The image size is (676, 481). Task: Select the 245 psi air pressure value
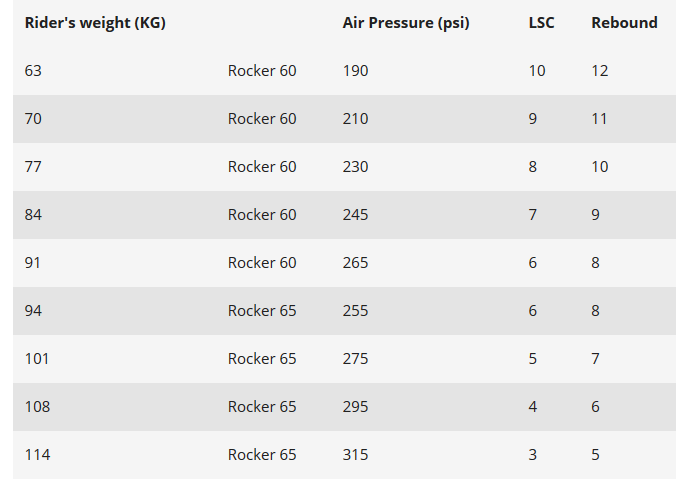click(x=355, y=215)
